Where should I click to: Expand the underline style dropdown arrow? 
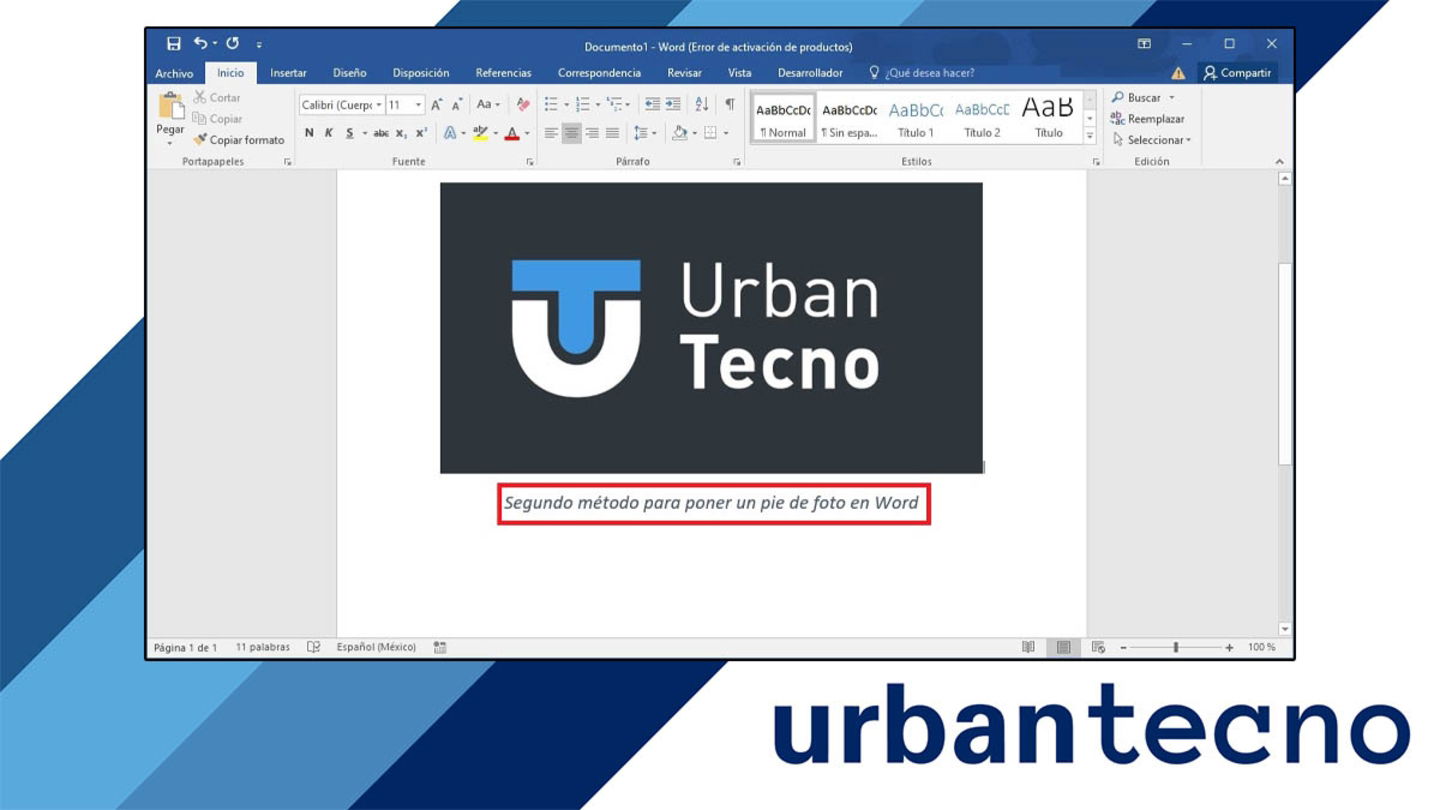tap(365, 133)
